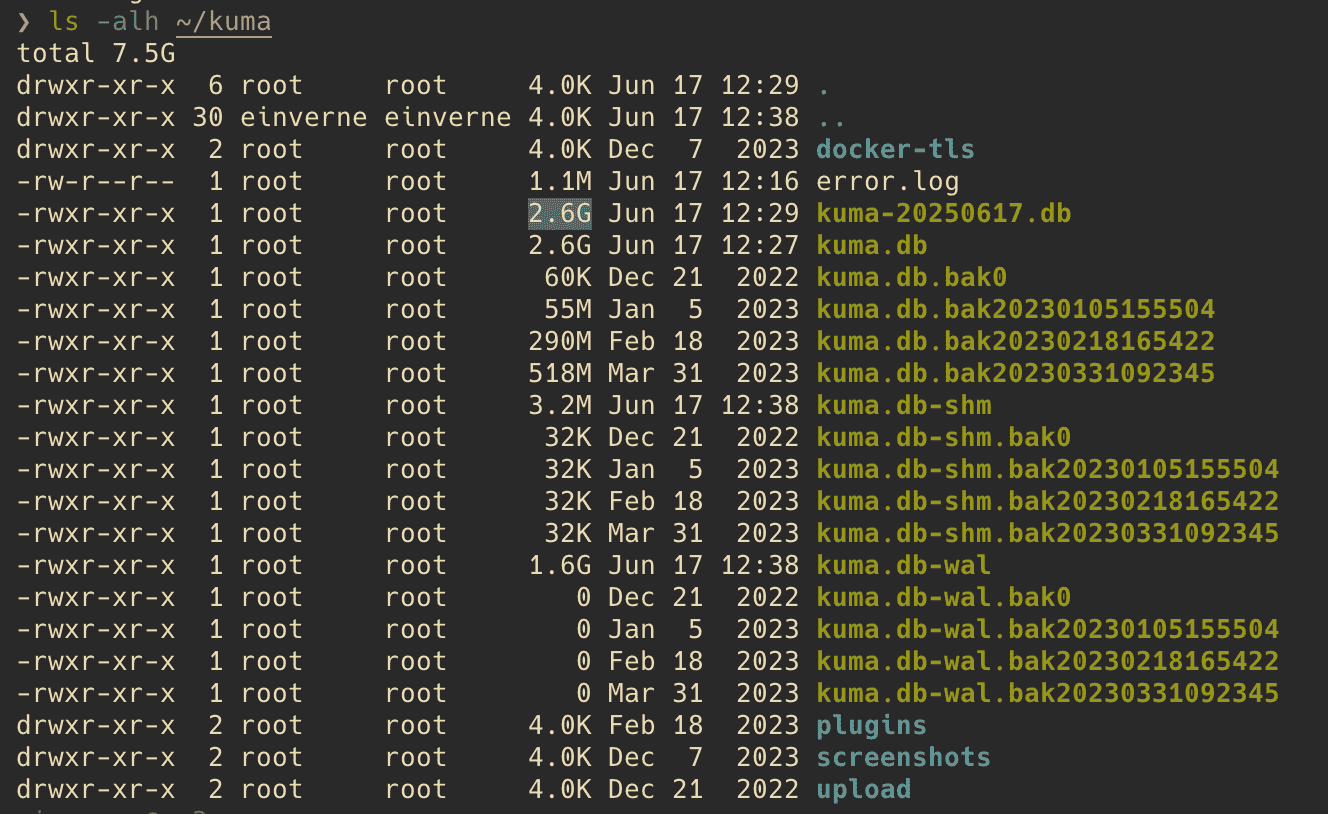Click the 60K size value
Screen dimensions: 1328x814
568,278
